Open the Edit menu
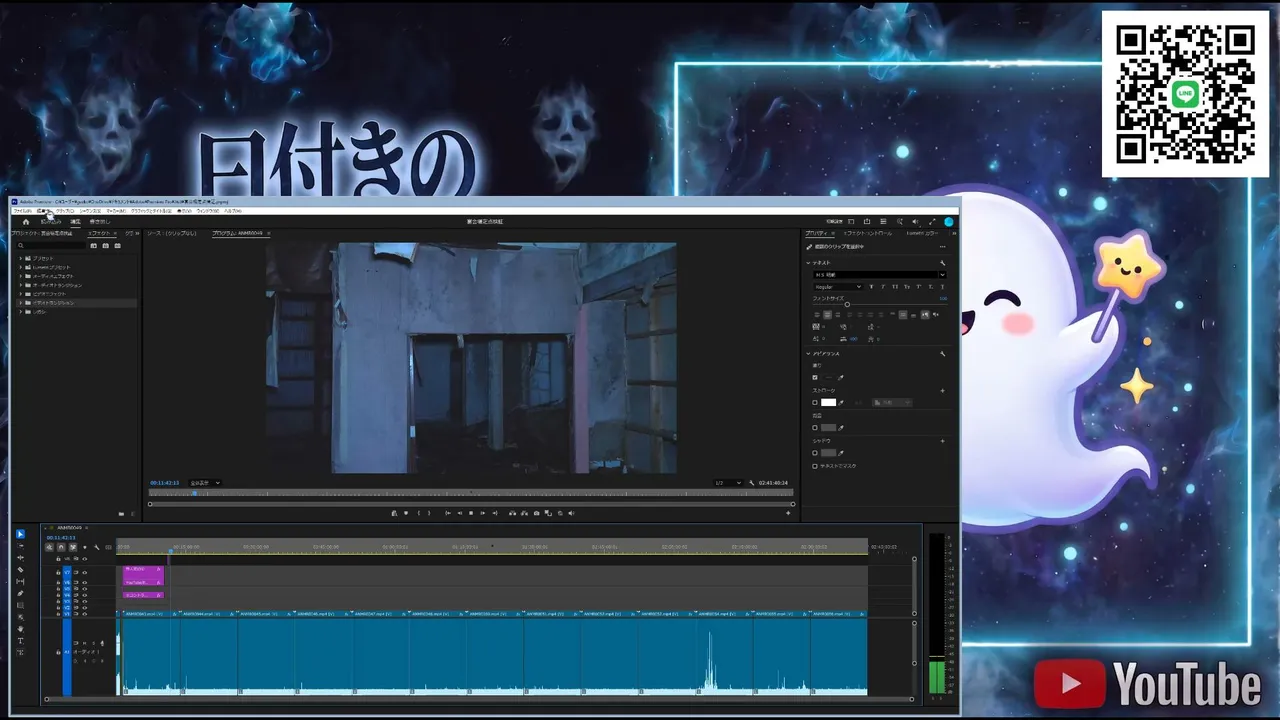1280x720 pixels. [x=43, y=211]
